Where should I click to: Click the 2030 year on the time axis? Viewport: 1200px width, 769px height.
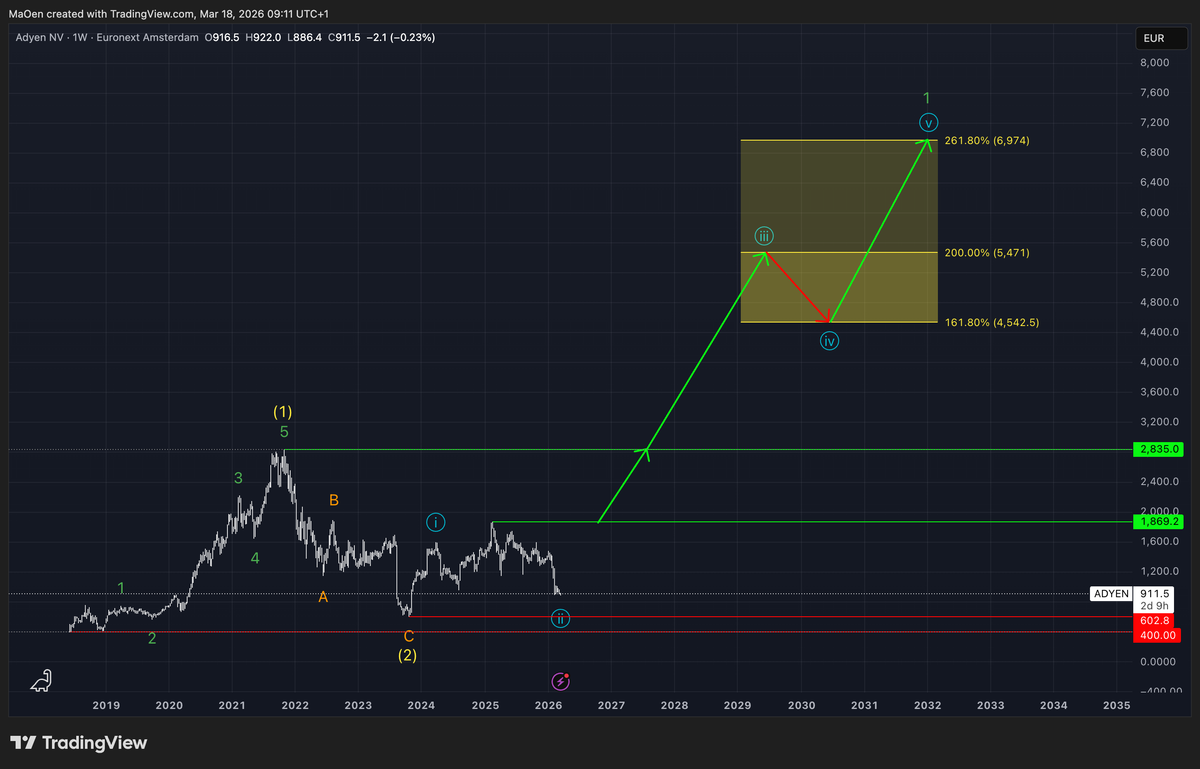801,706
